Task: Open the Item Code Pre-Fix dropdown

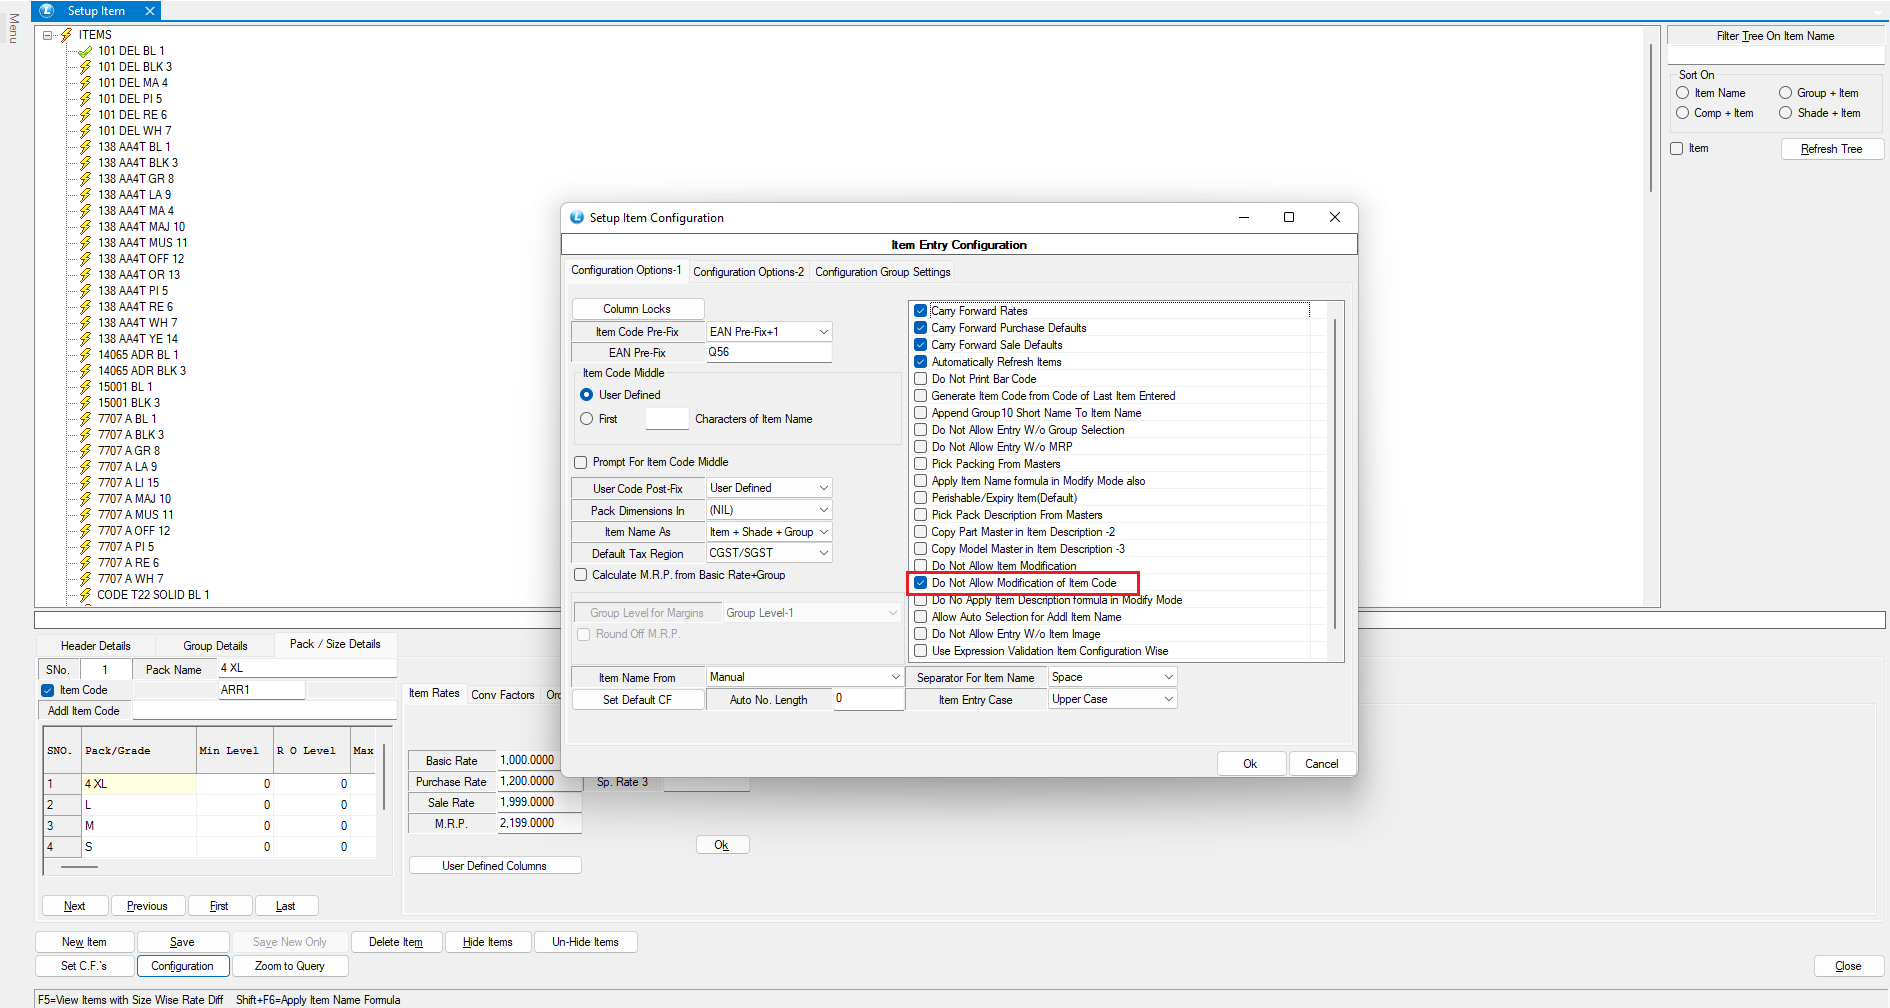Action: pyautogui.click(x=823, y=332)
